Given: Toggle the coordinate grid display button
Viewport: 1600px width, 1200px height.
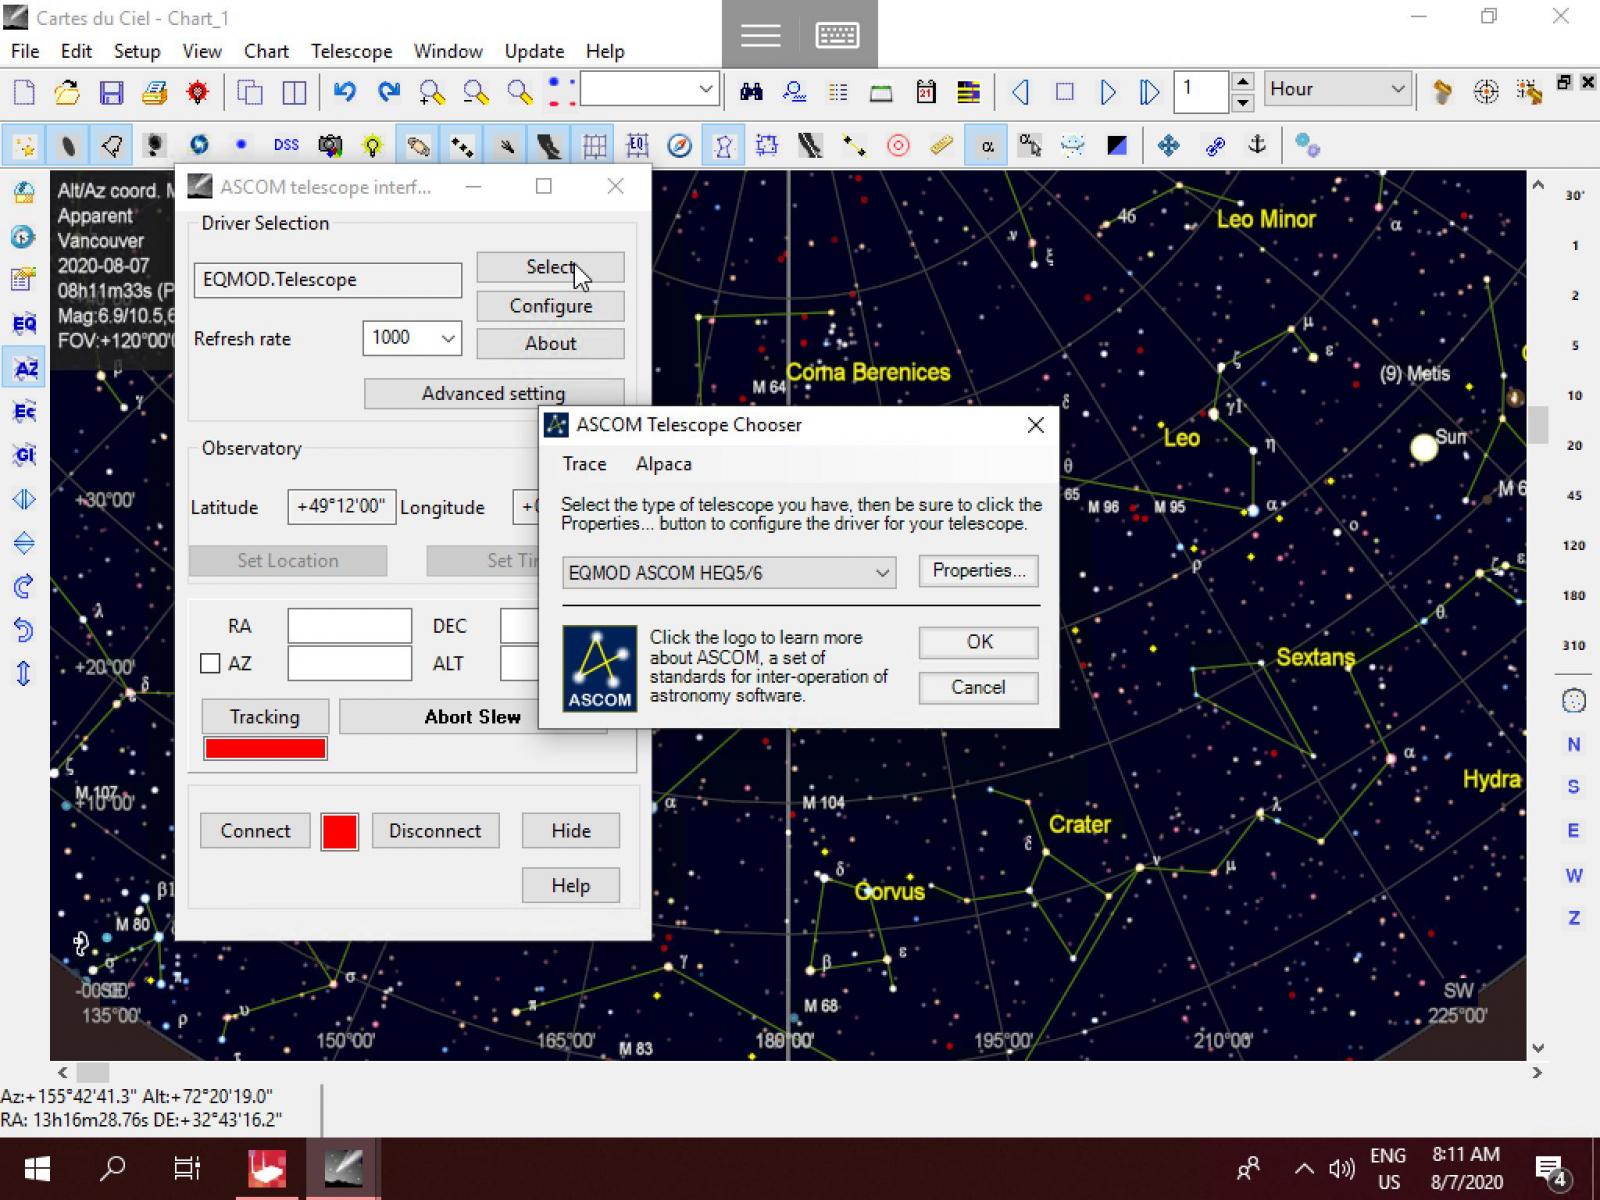Looking at the screenshot, I should pos(594,145).
